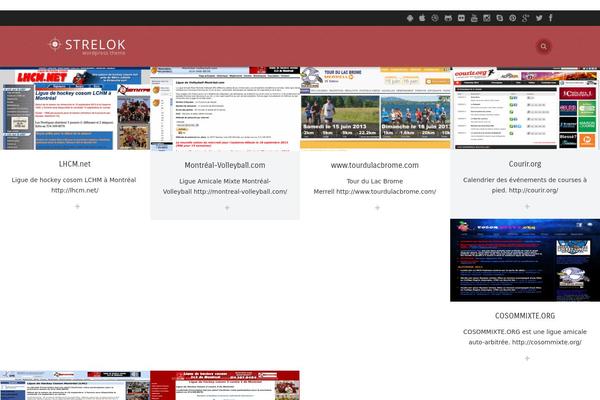The image size is (600, 400).
Task: Open the Flickr social icon
Action: [x=461, y=18]
